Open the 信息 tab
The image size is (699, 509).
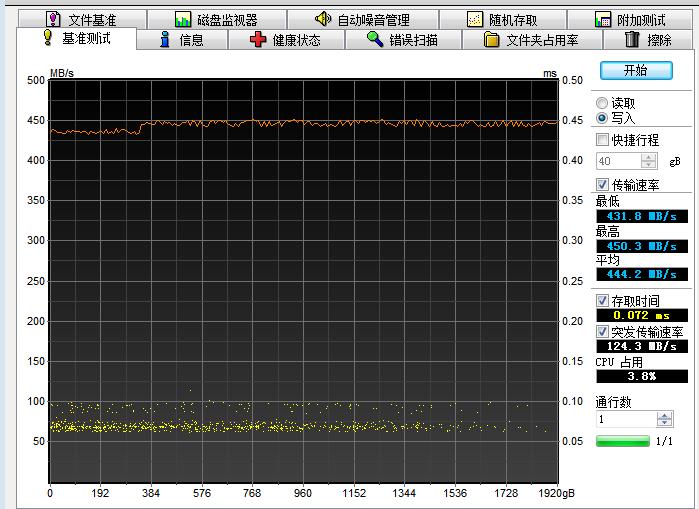coord(182,40)
